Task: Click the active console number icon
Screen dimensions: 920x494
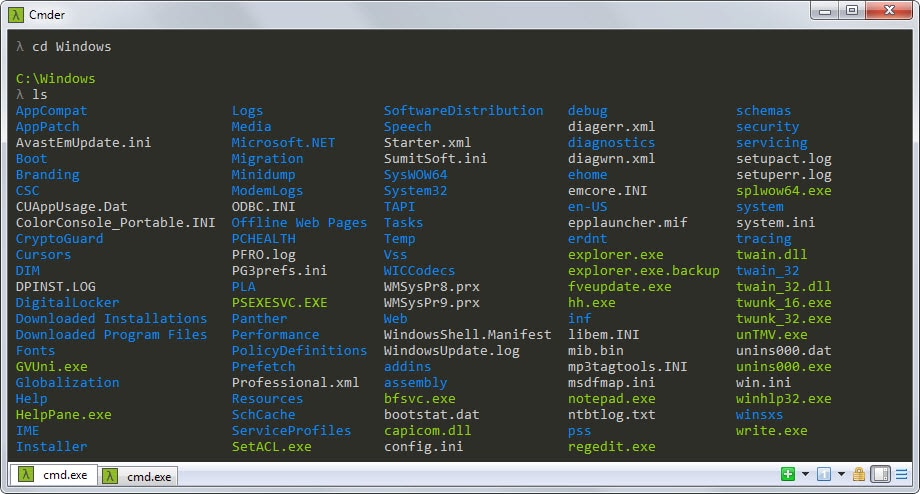Action: (825, 474)
